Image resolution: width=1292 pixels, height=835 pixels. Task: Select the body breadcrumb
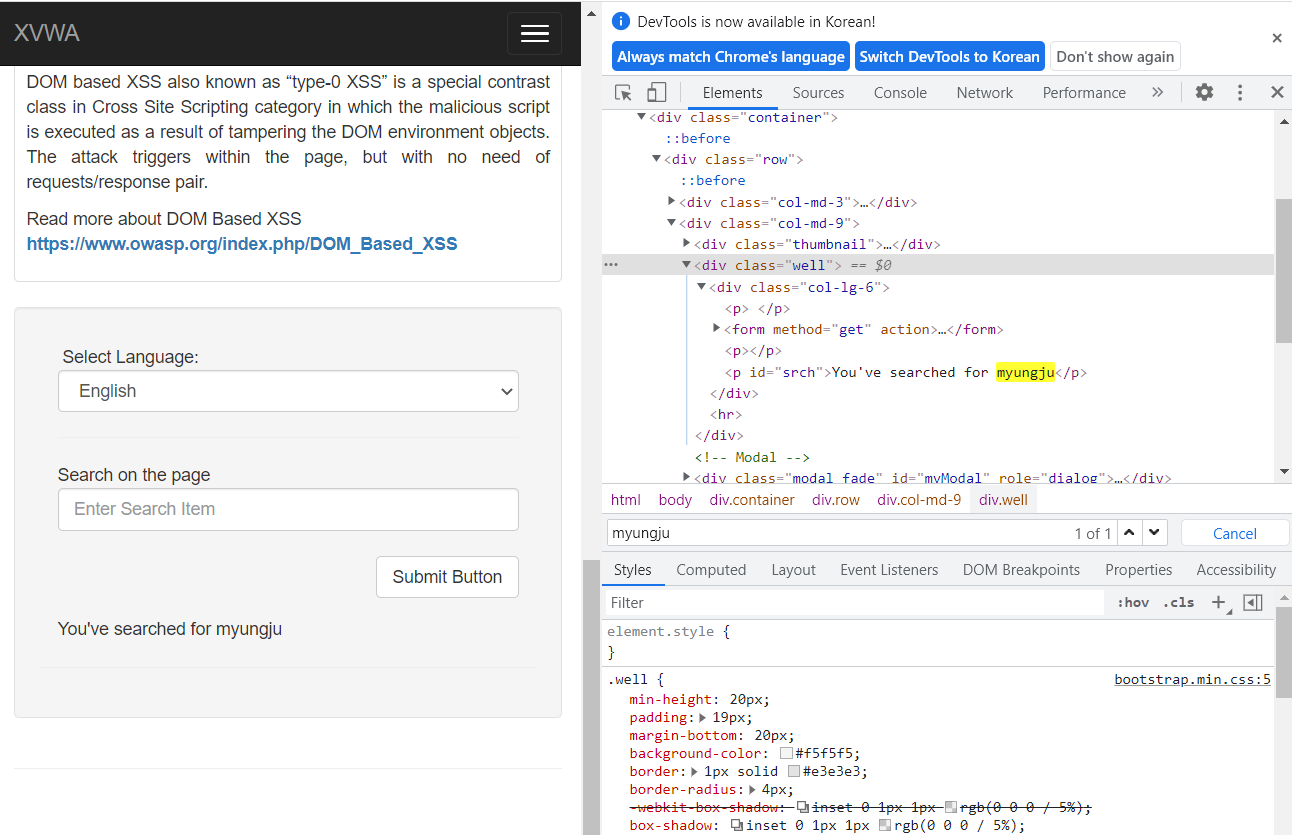[x=675, y=500]
